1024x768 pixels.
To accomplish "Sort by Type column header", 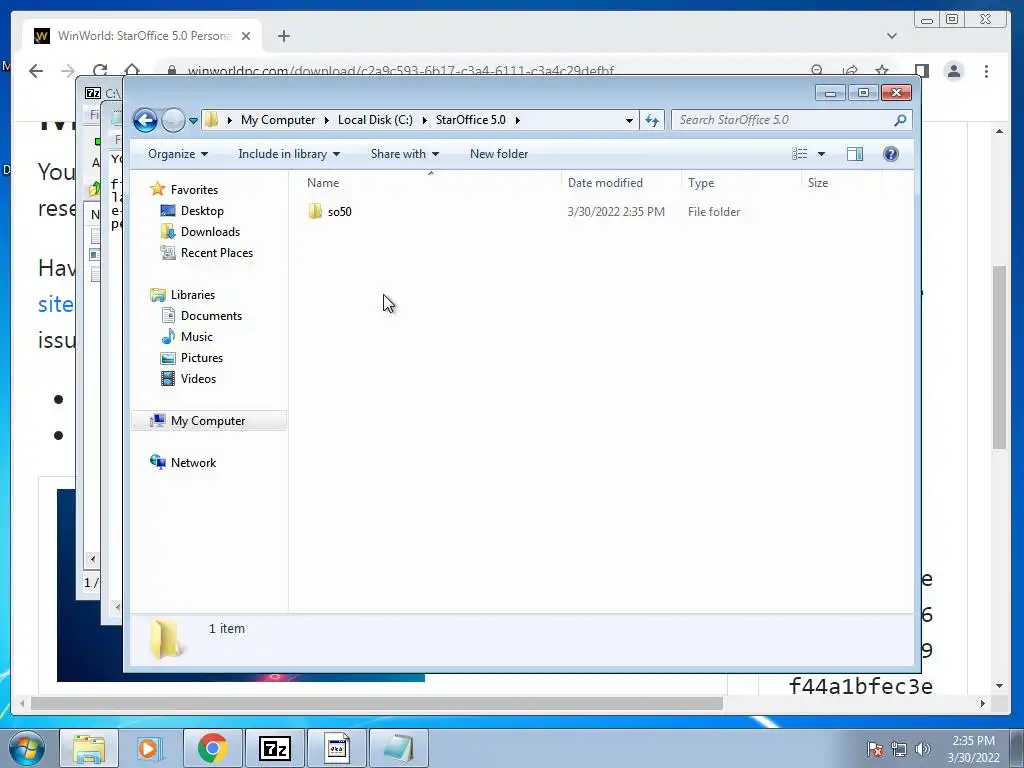I will click(741, 183).
